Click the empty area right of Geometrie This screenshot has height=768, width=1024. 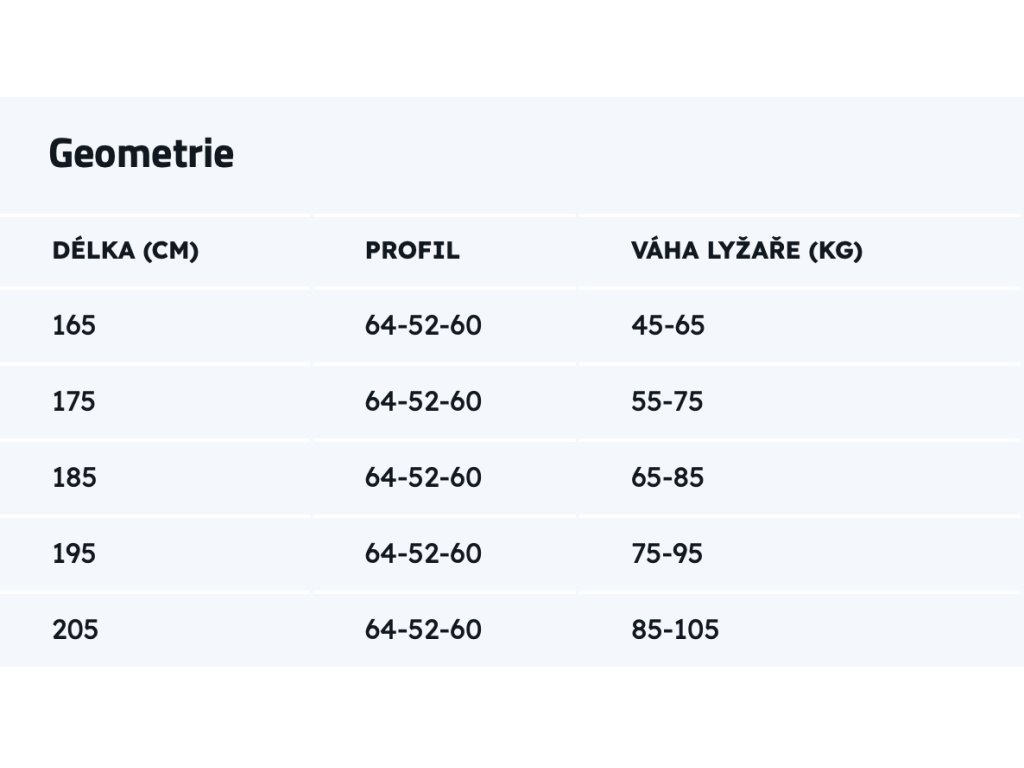(x=627, y=154)
